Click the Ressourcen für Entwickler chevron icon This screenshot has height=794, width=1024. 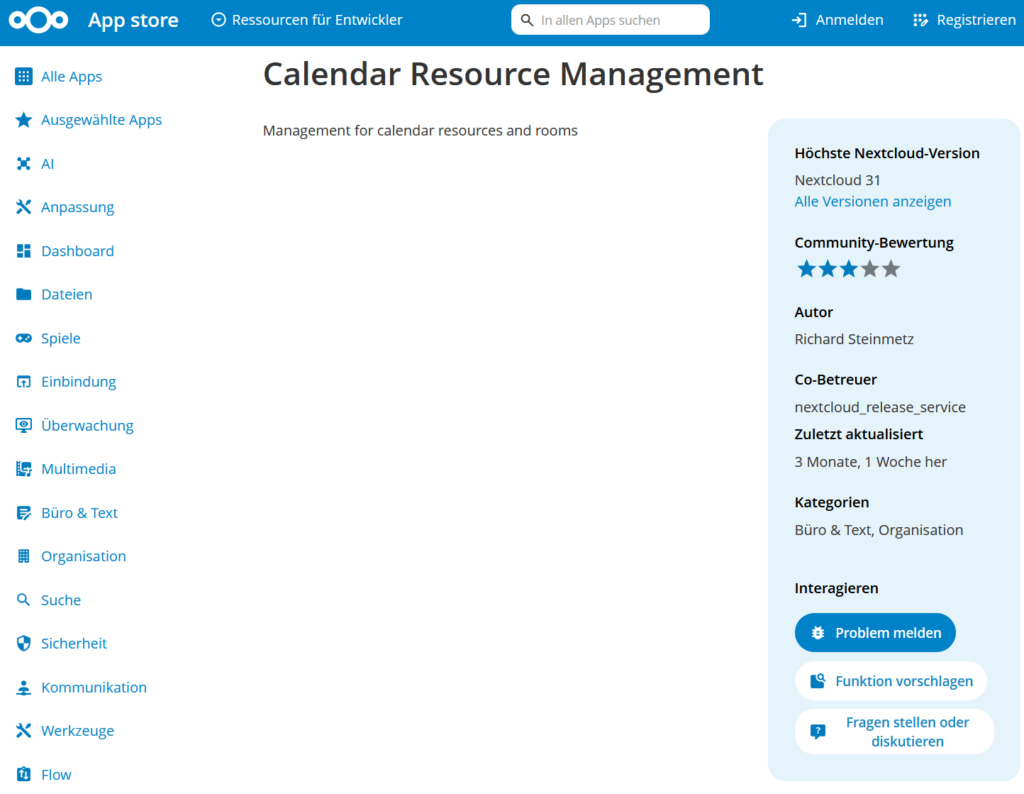coord(219,20)
